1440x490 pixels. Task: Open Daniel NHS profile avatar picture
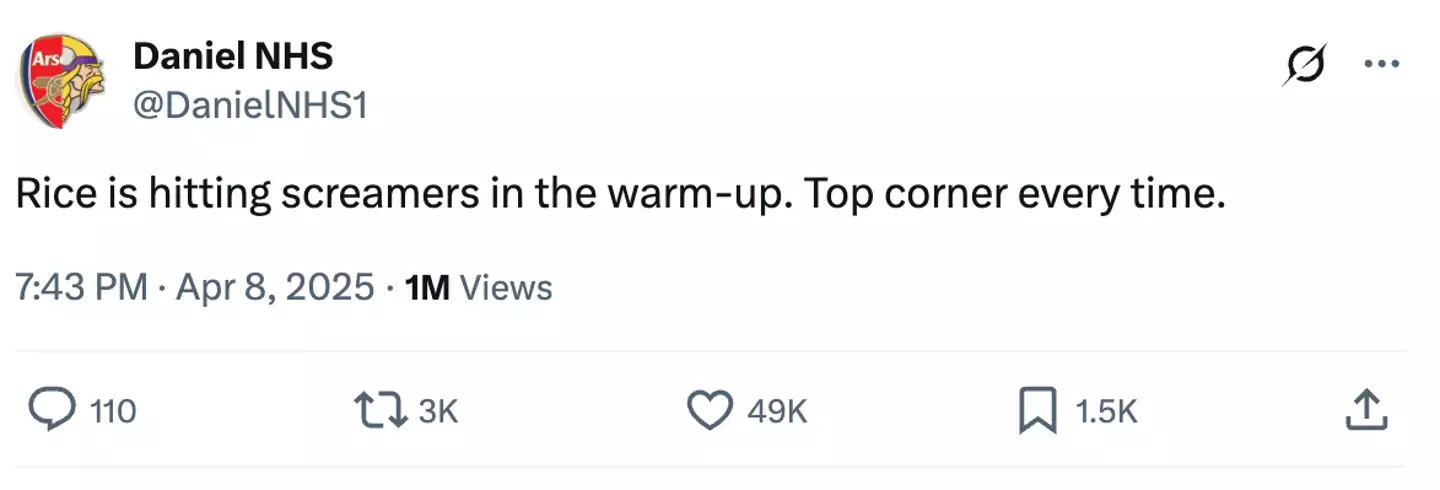tap(62, 80)
